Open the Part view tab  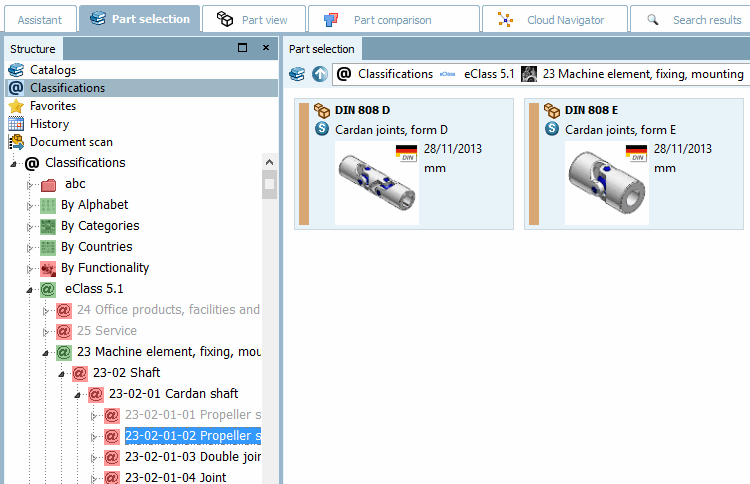click(254, 20)
